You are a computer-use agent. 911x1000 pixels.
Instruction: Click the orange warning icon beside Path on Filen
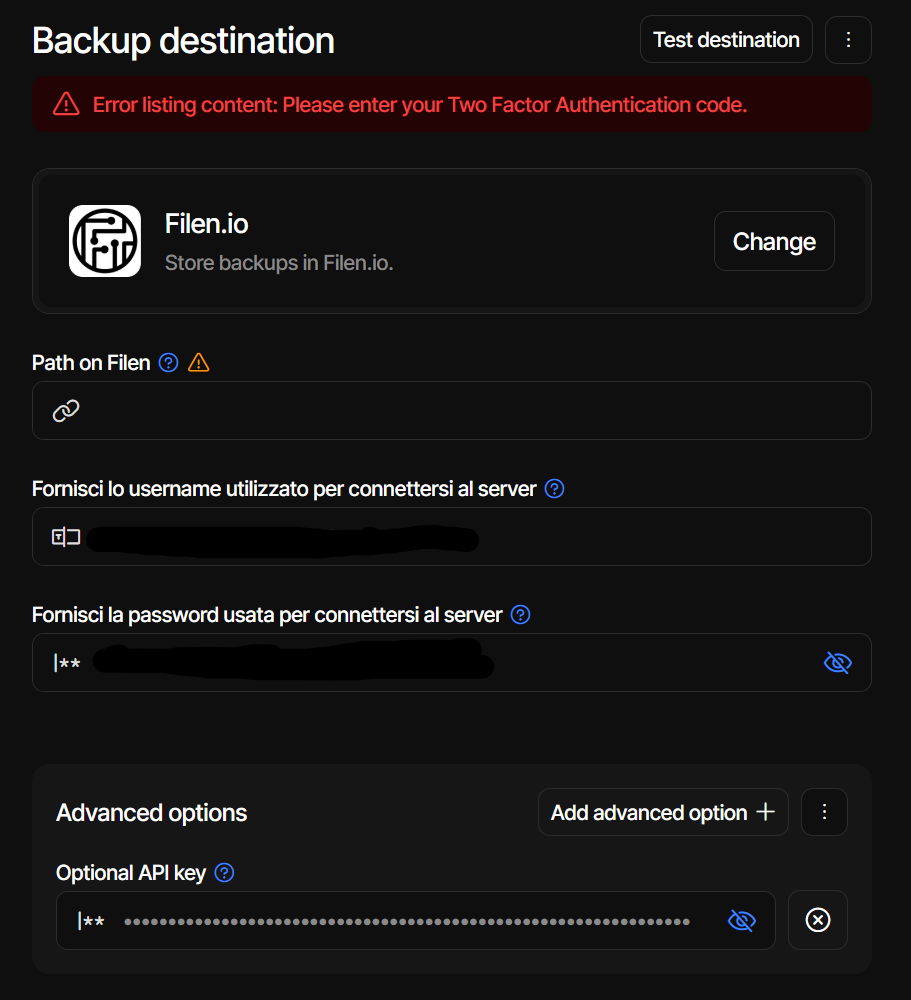(199, 363)
